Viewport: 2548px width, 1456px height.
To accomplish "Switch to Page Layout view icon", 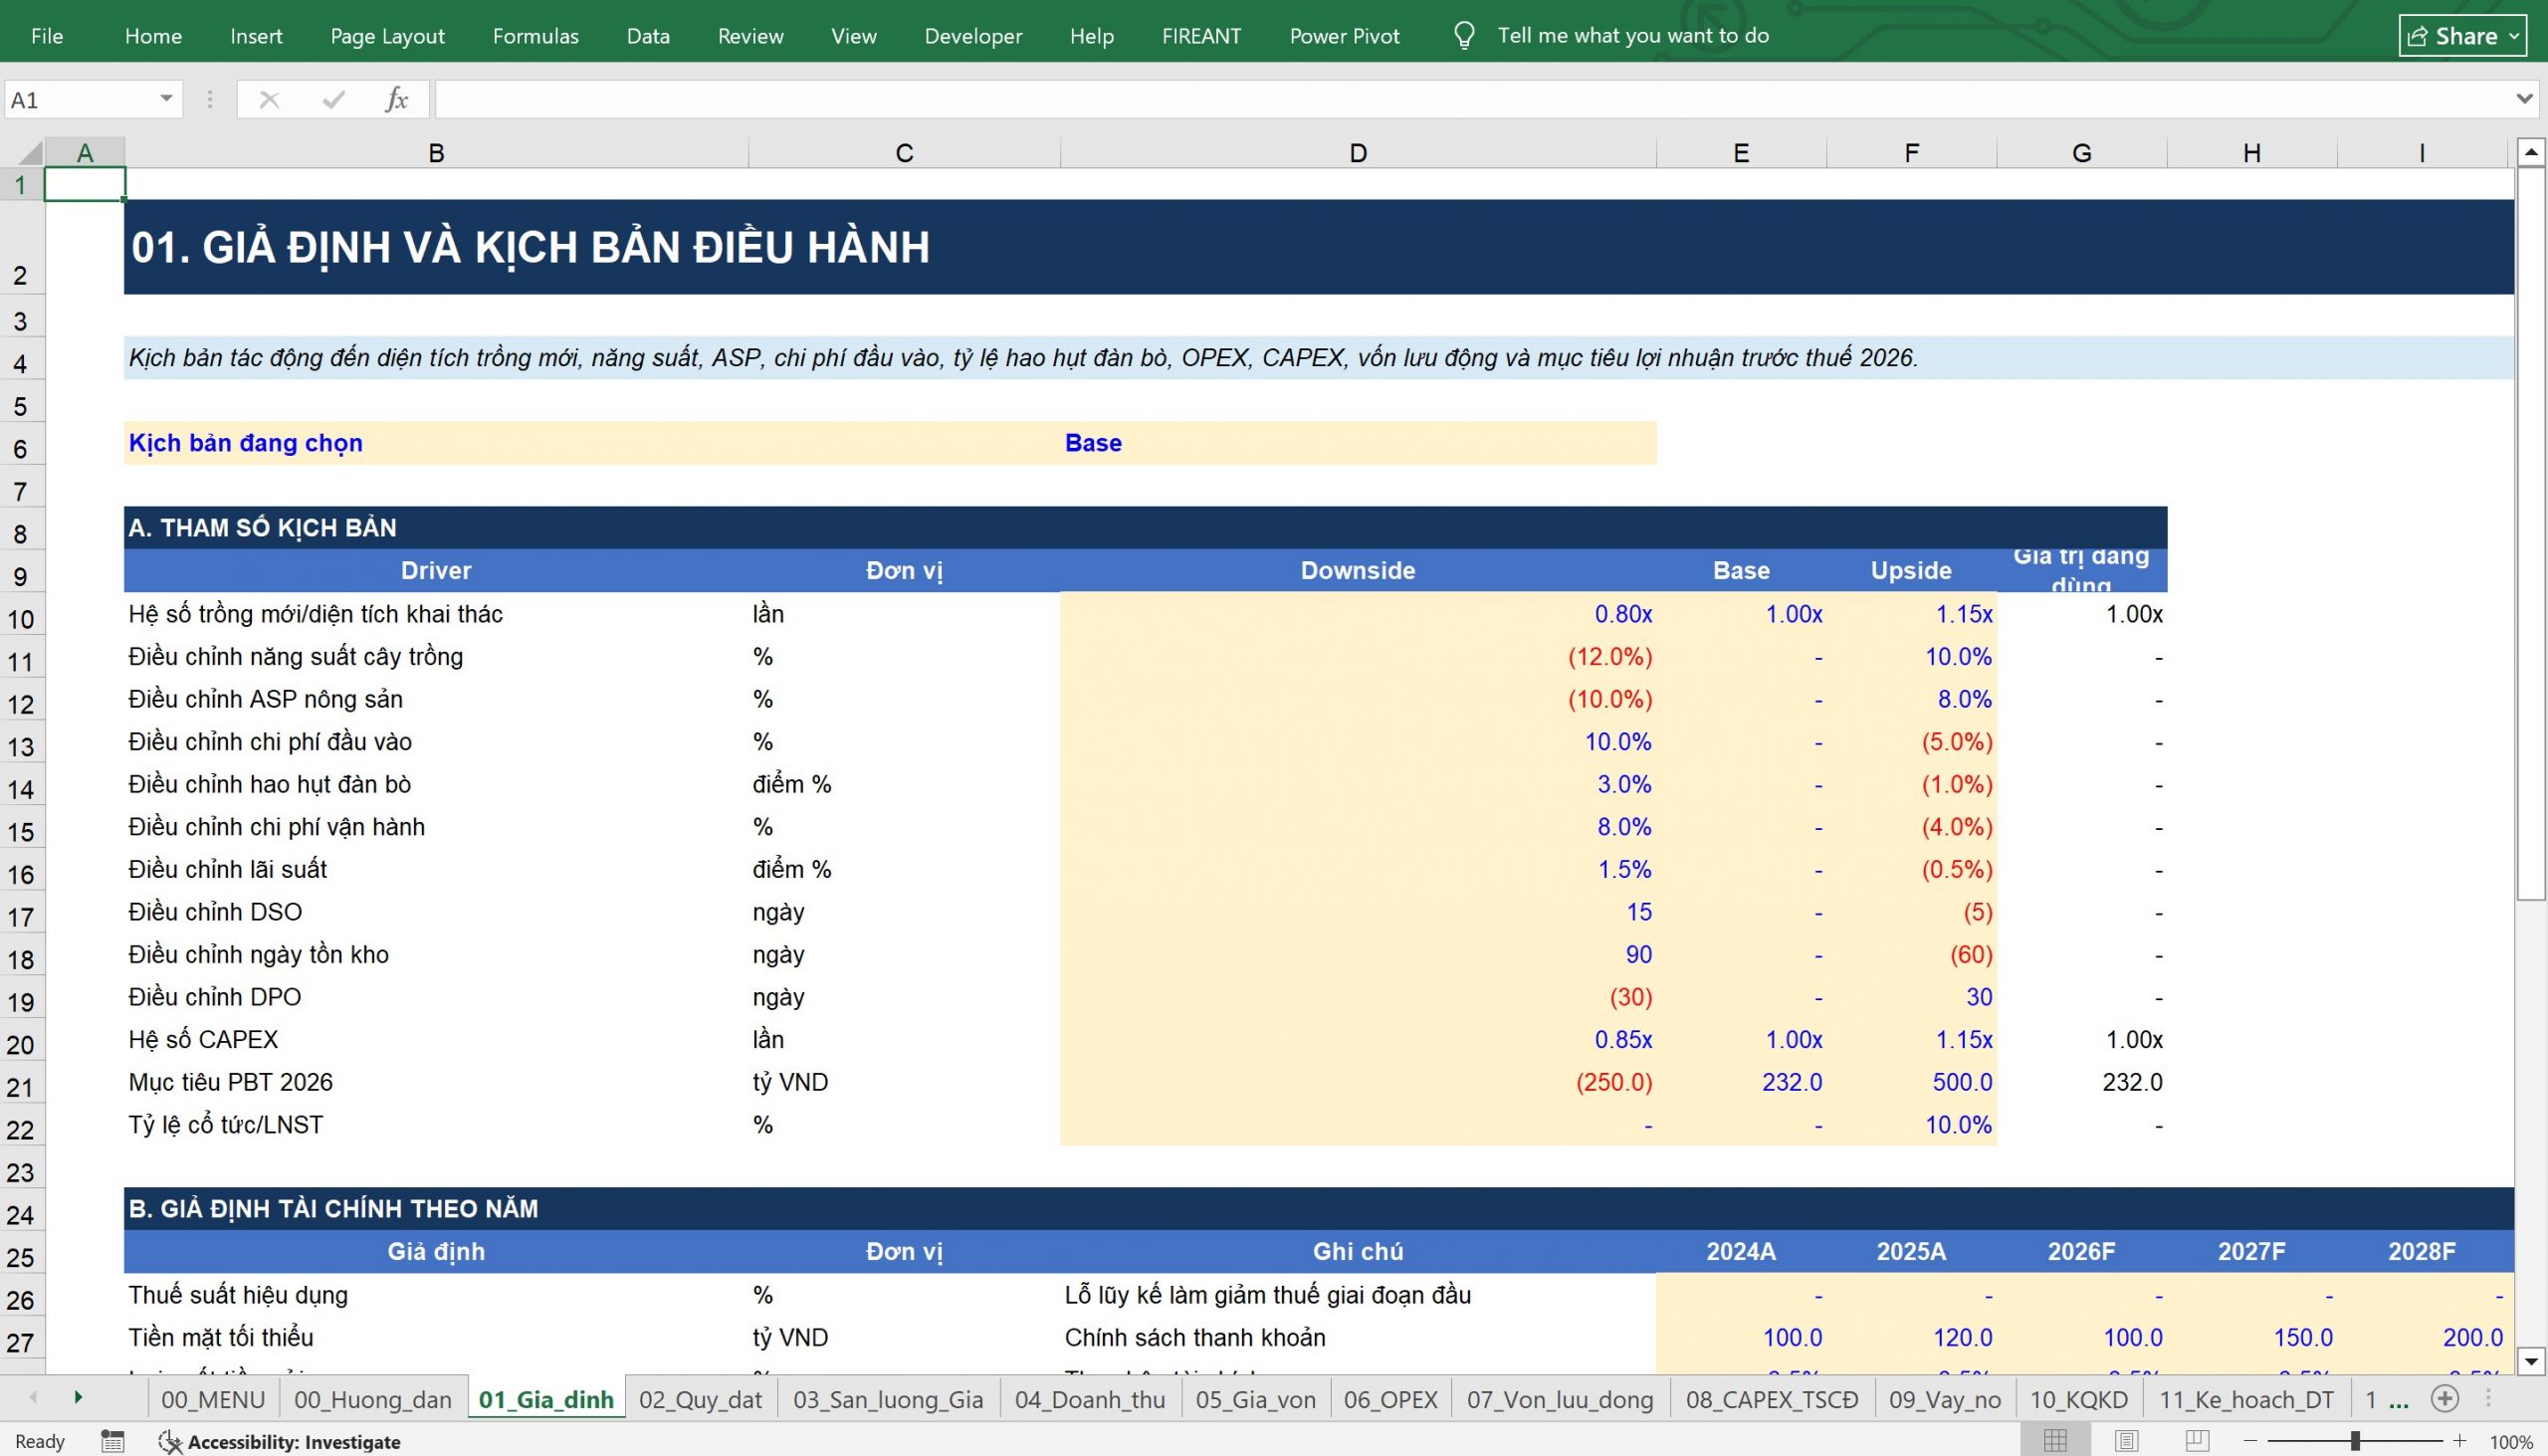I will (x=2127, y=1441).
